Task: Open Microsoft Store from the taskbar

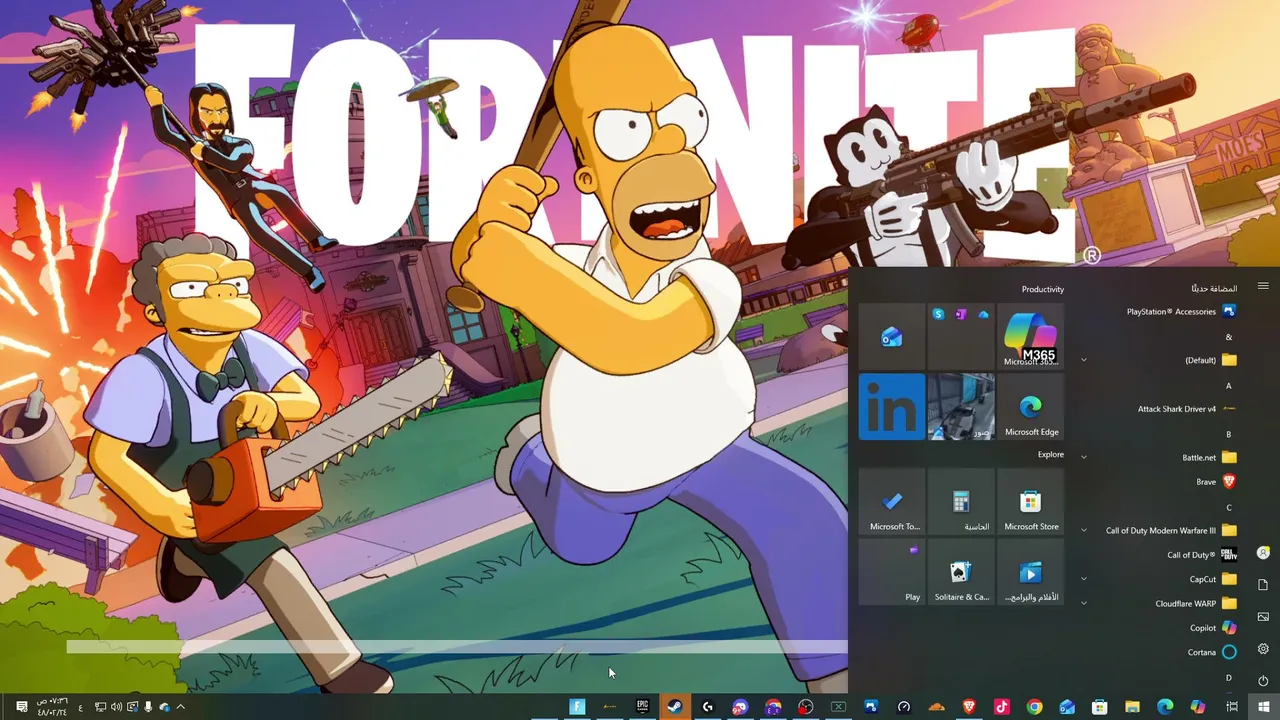Action: [x=1099, y=707]
